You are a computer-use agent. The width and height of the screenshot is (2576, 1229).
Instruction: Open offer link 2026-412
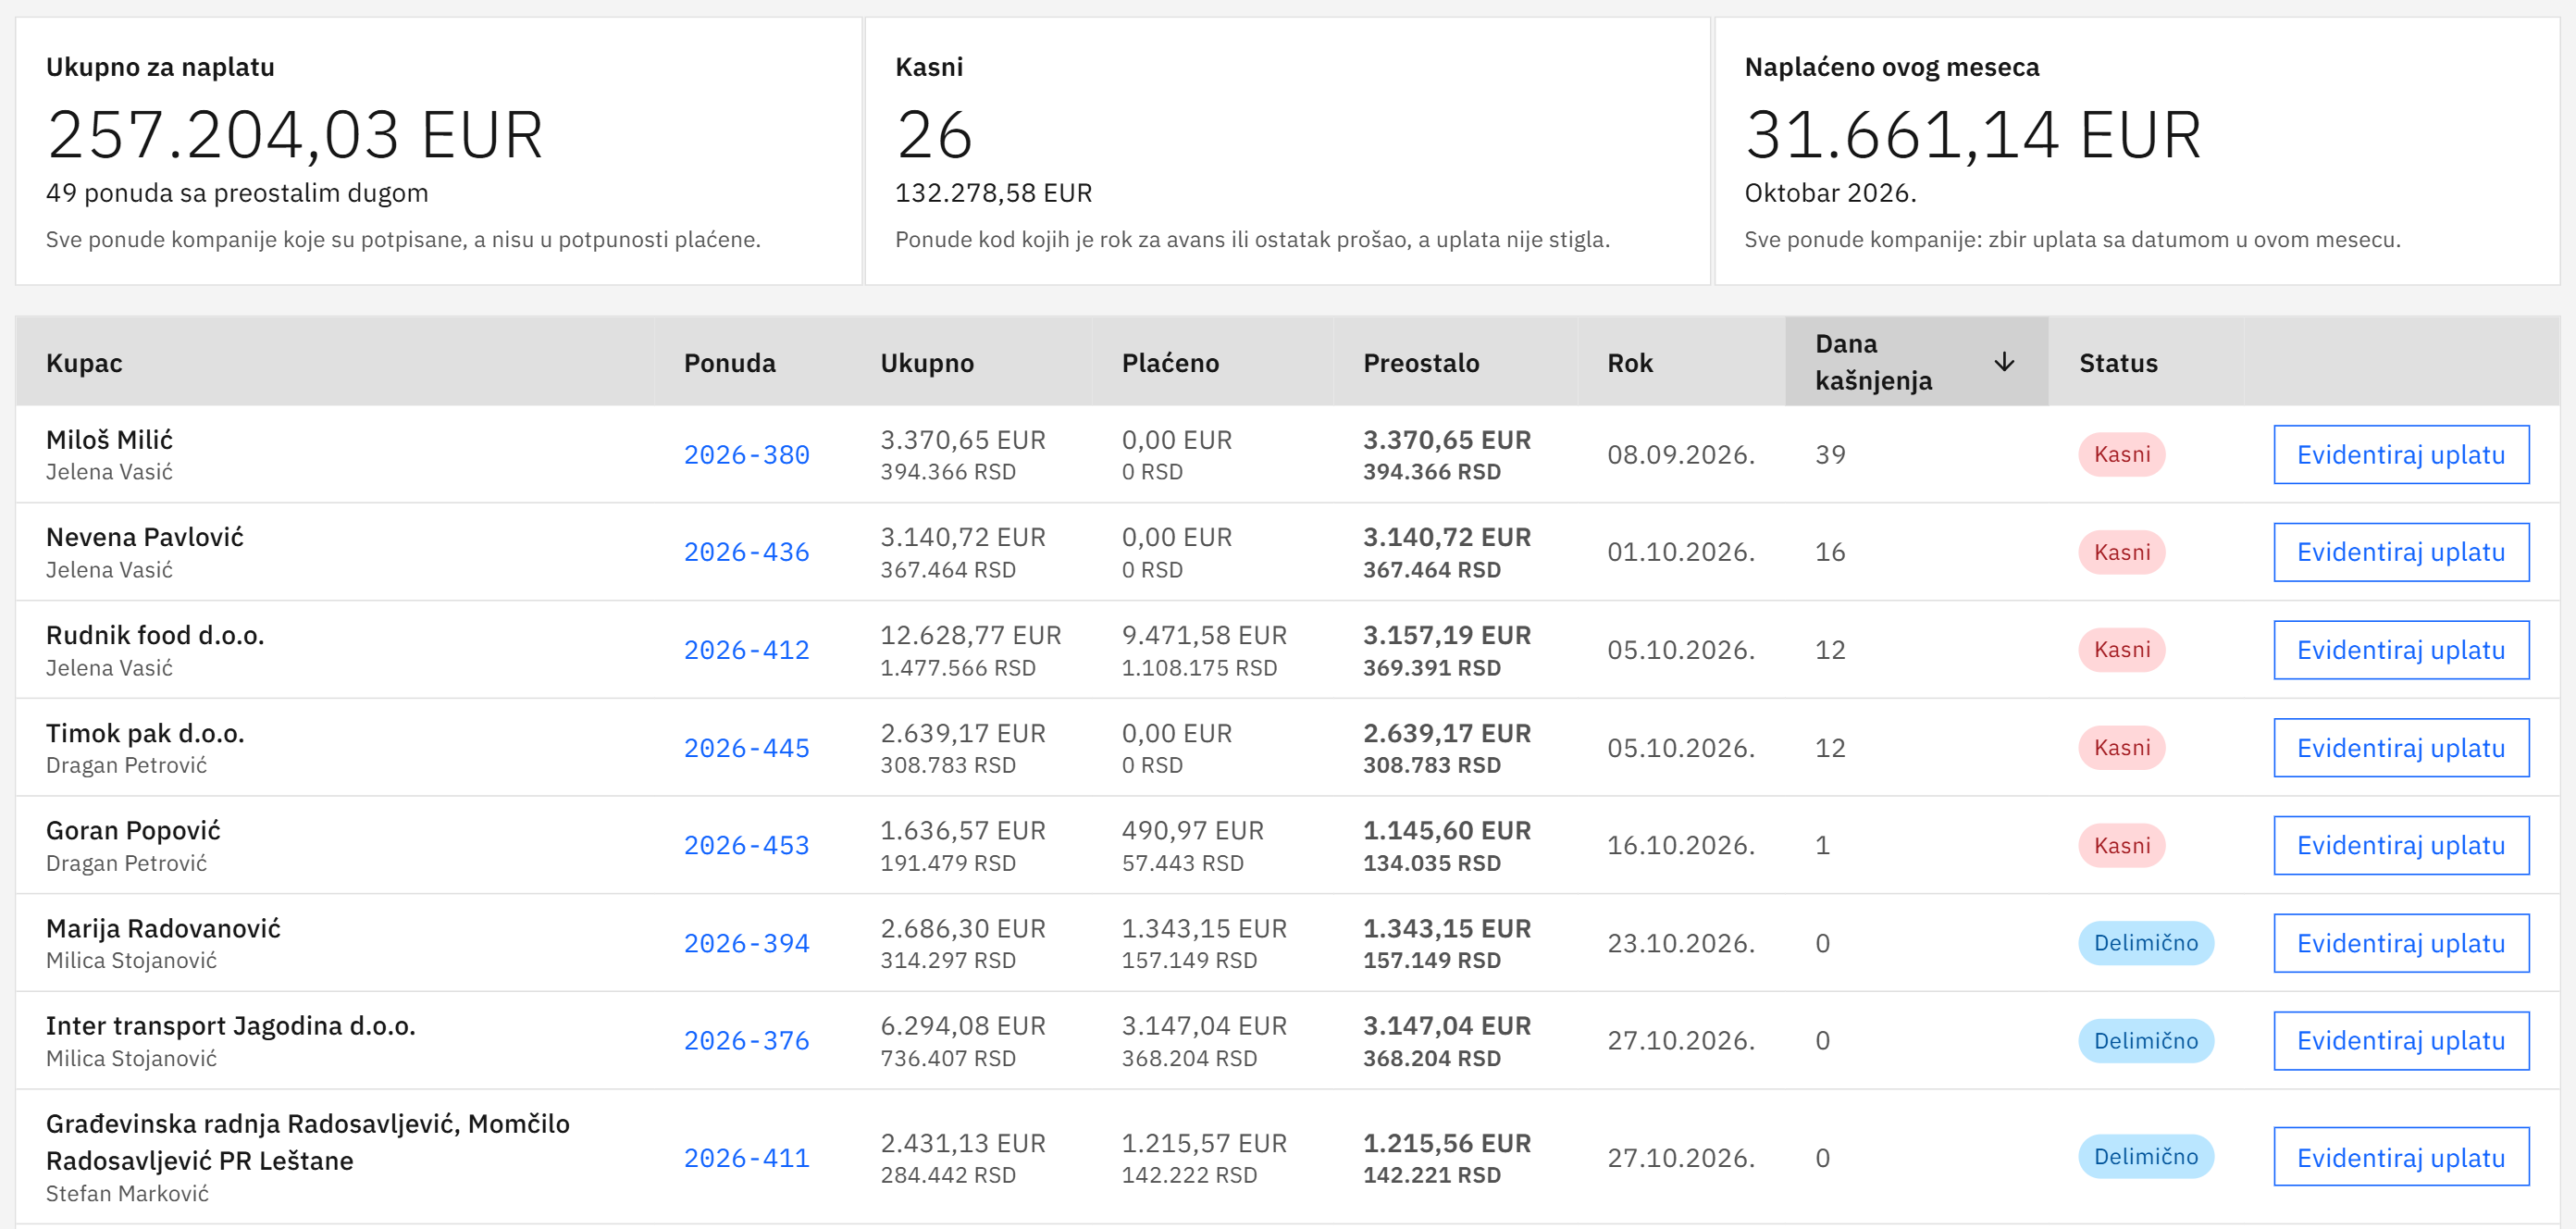point(746,650)
